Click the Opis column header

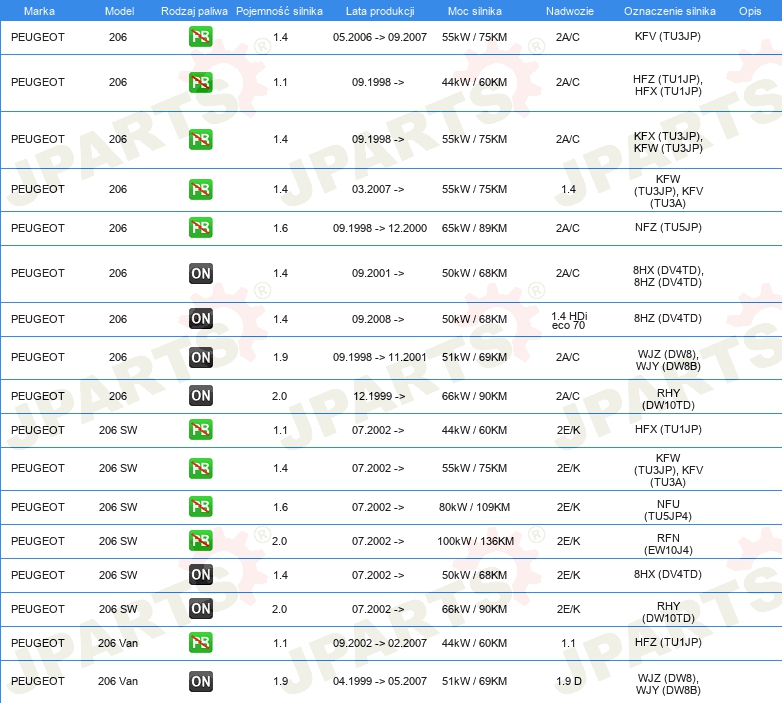750,11
